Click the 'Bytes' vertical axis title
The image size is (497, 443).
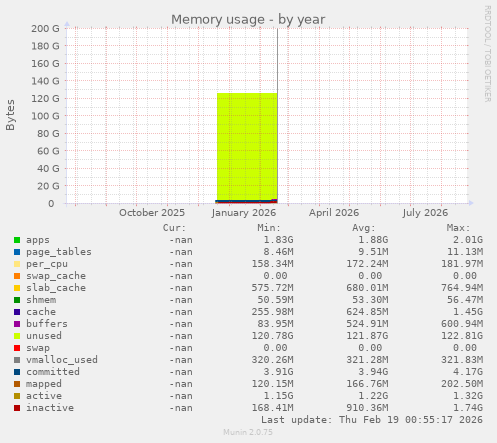pos(10,115)
